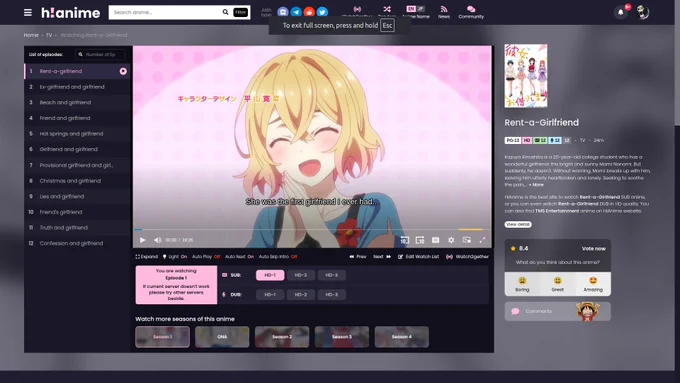Open the ONA thumbnail
The image size is (680, 383).
point(222,337)
